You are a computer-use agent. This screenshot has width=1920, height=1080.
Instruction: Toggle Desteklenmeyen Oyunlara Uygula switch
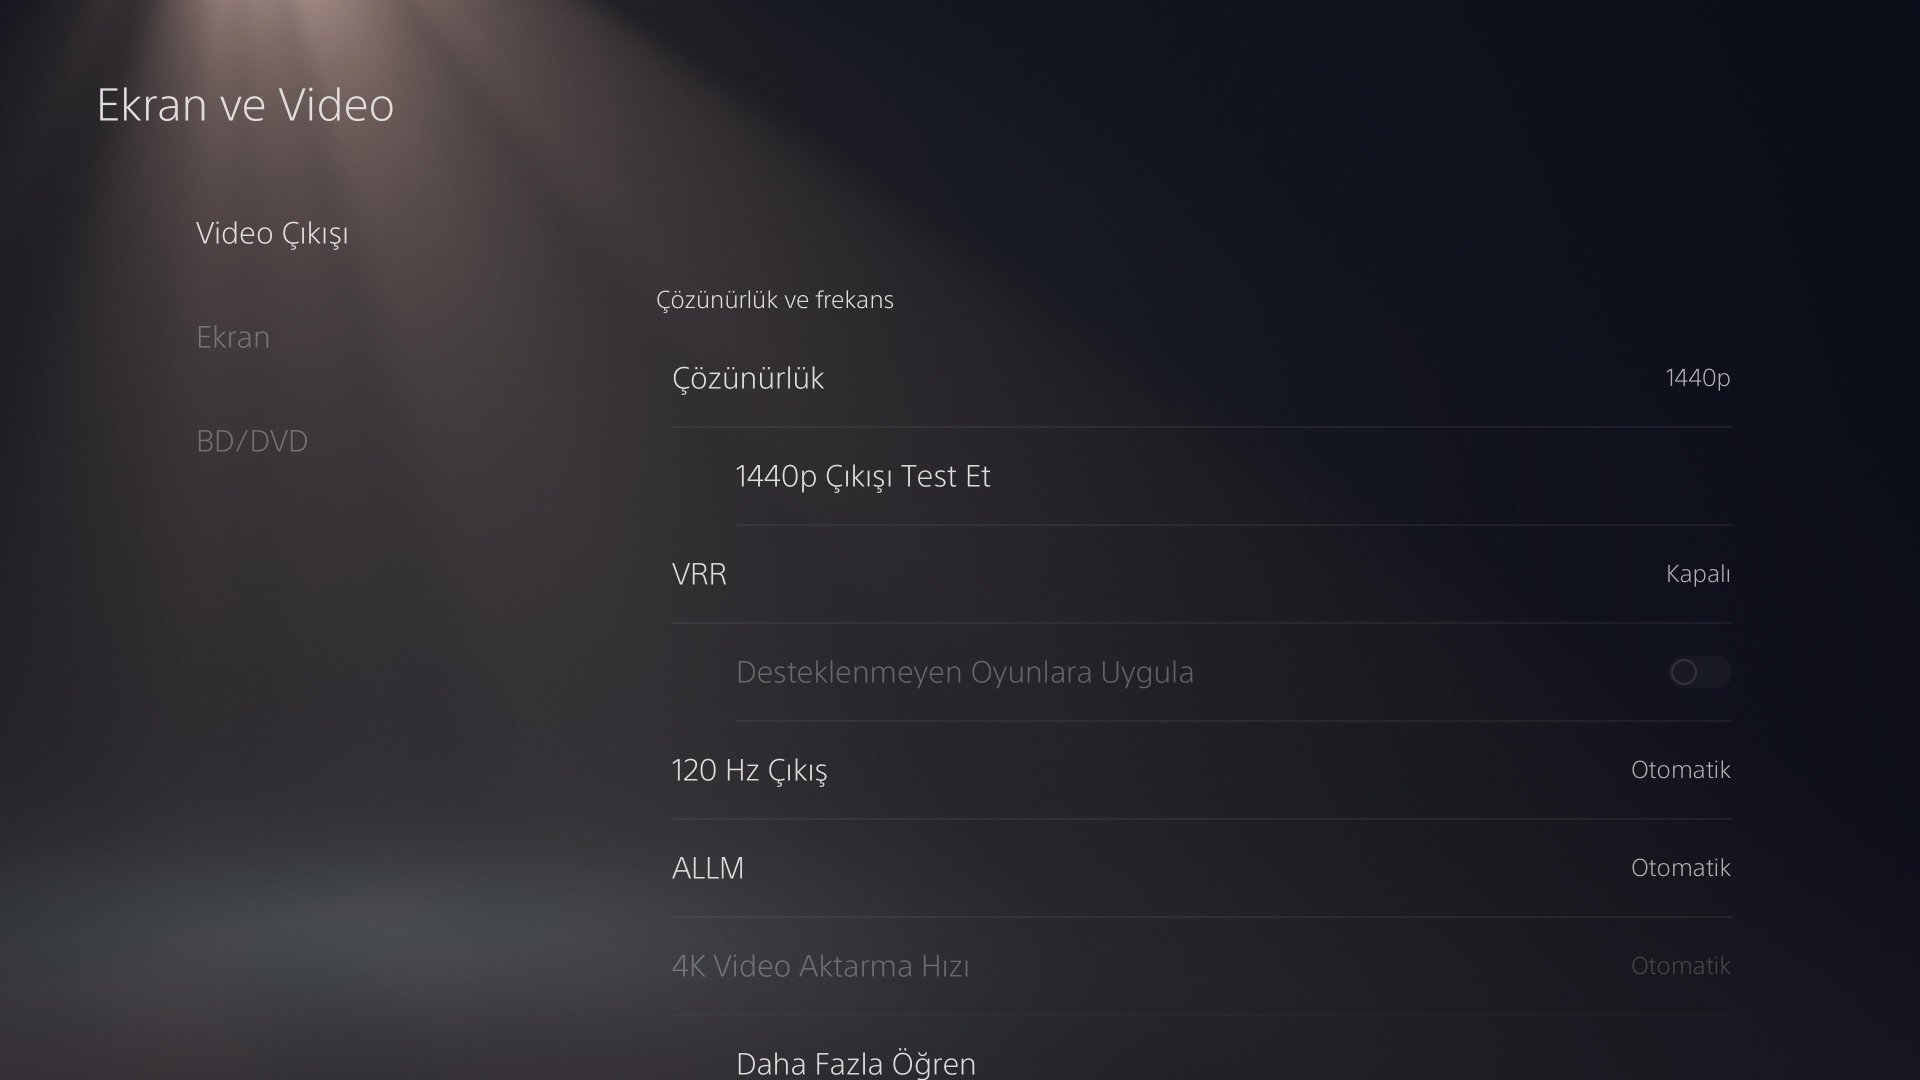pos(1699,672)
